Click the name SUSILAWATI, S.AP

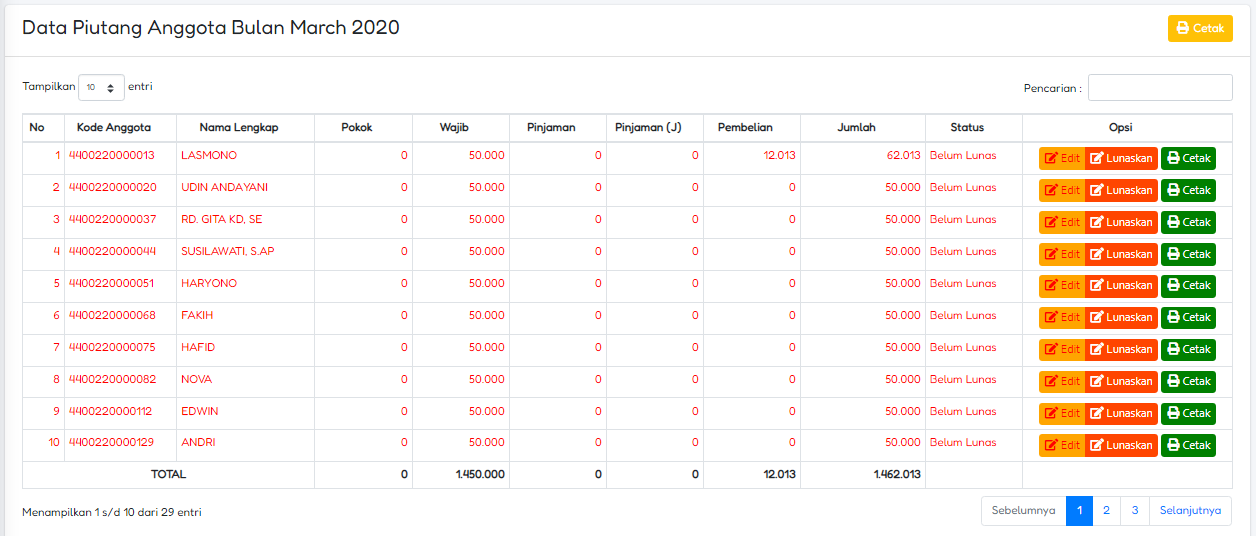coord(228,252)
